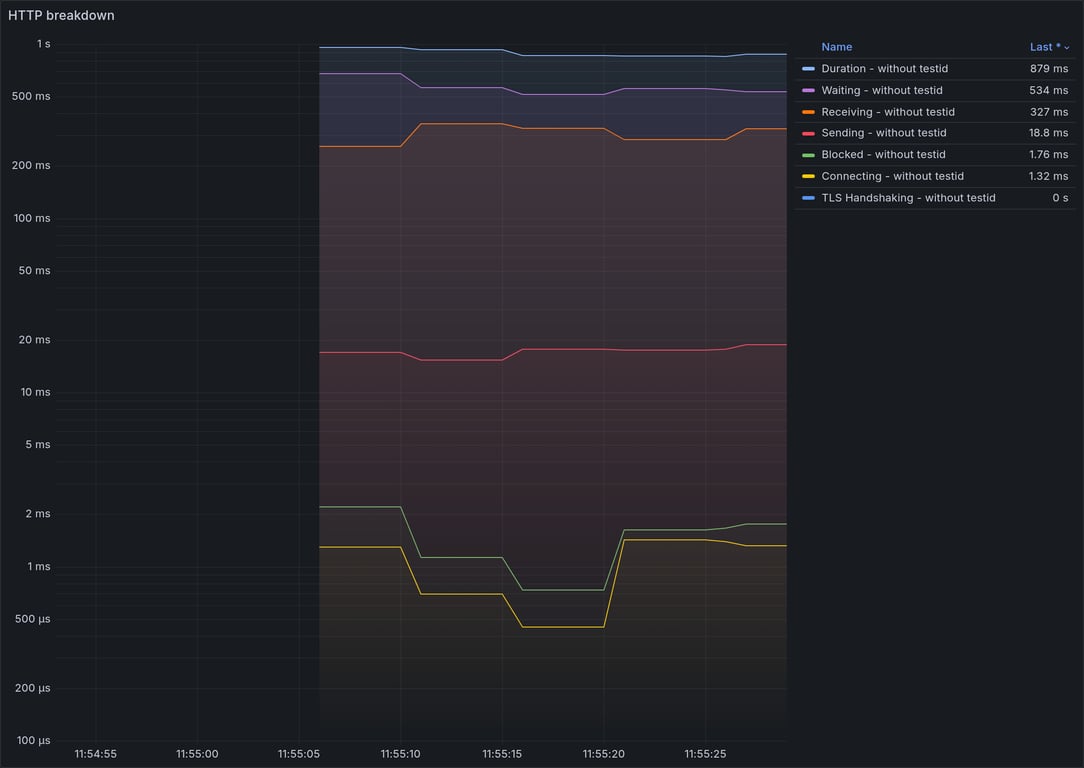Screen dimensions: 1084x768
Task: Toggle the Connecting - without testid series
Action: tap(892, 176)
